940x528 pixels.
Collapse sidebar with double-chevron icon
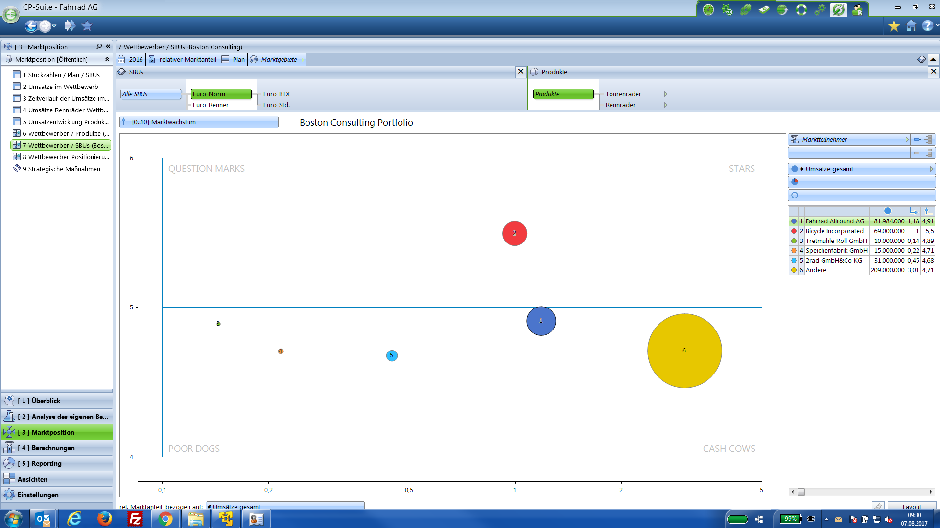click(x=108, y=46)
